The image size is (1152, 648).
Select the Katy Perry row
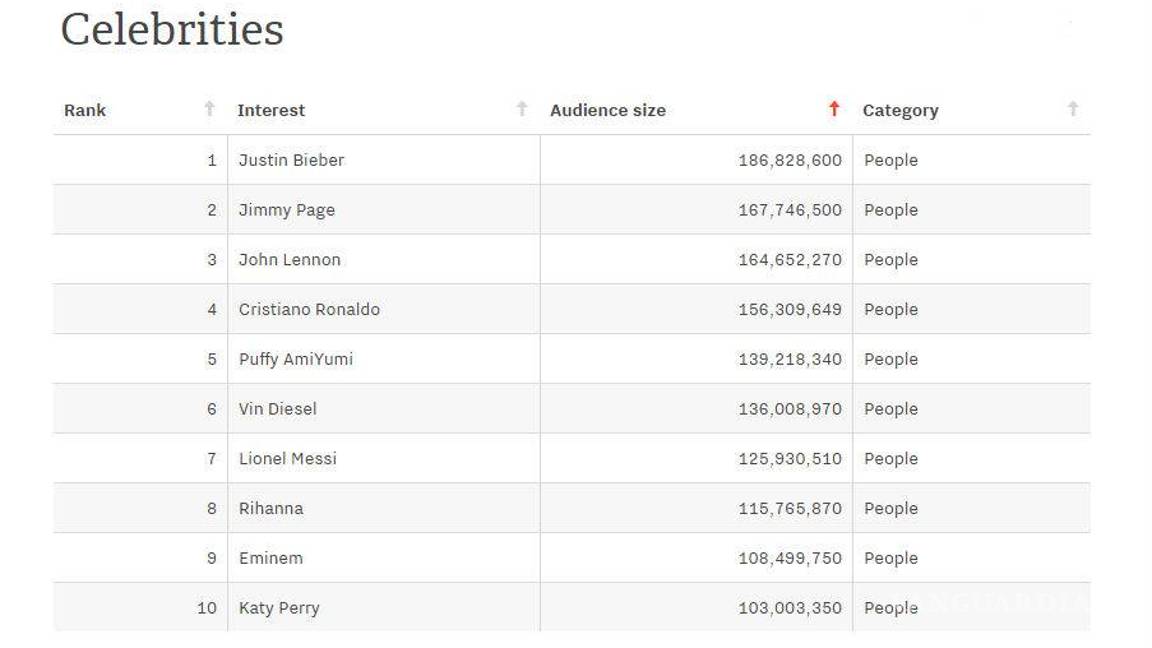point(279,608)
